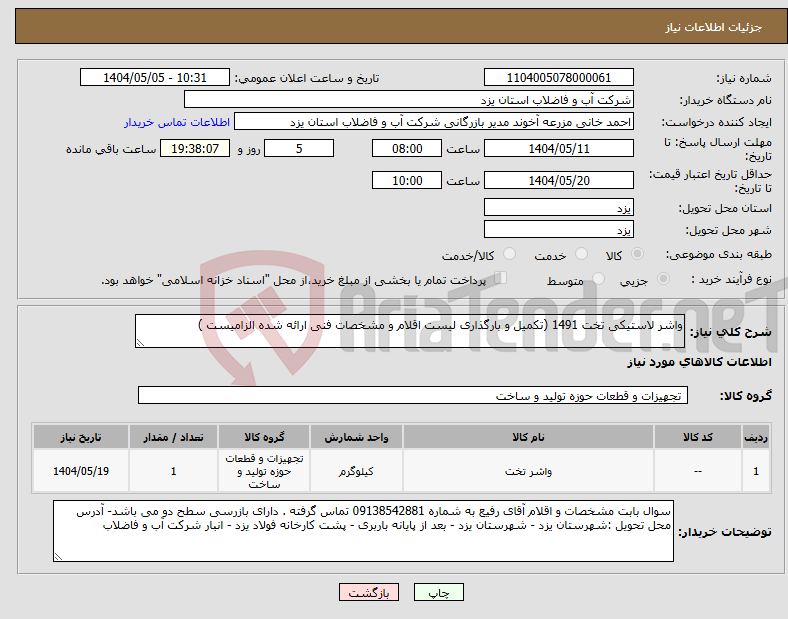Click the جزئیات اطلاعات نیاز page title
The height and width of the screenshot is (619, 788).
(714, 27)
